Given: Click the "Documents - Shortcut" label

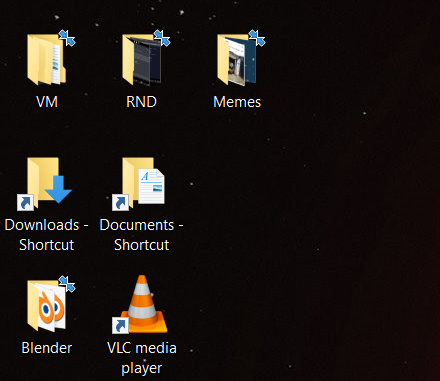Looking at the screenshot, I should coord(141,235).
